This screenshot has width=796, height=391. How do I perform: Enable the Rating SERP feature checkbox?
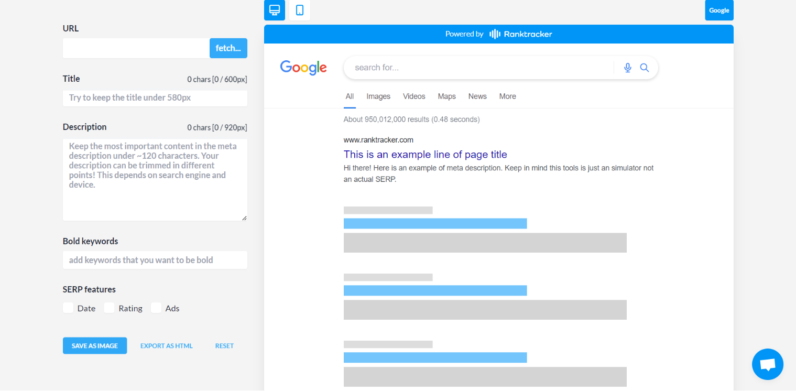tap(109, 308)
